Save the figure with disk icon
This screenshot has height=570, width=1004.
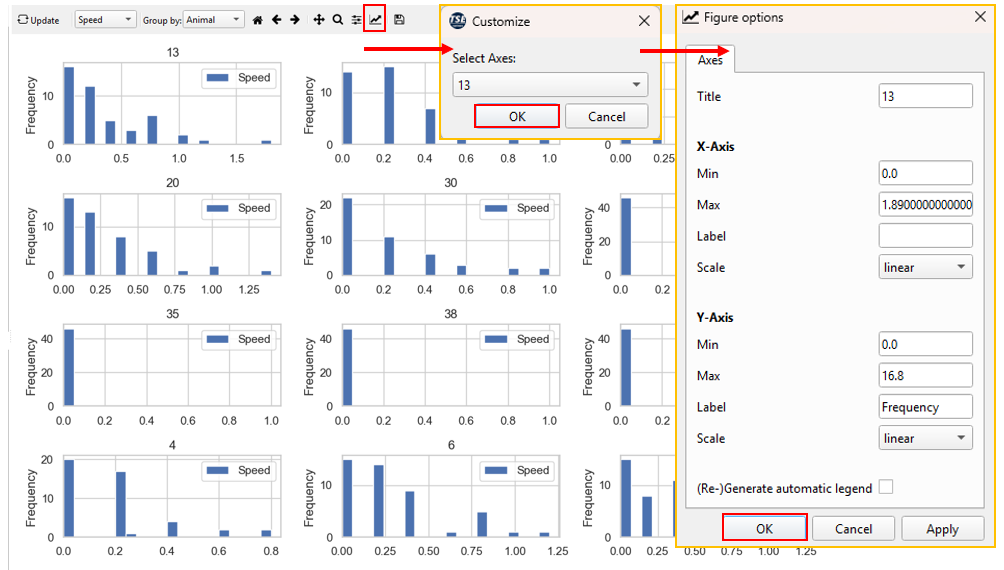[x=399, y=20]
